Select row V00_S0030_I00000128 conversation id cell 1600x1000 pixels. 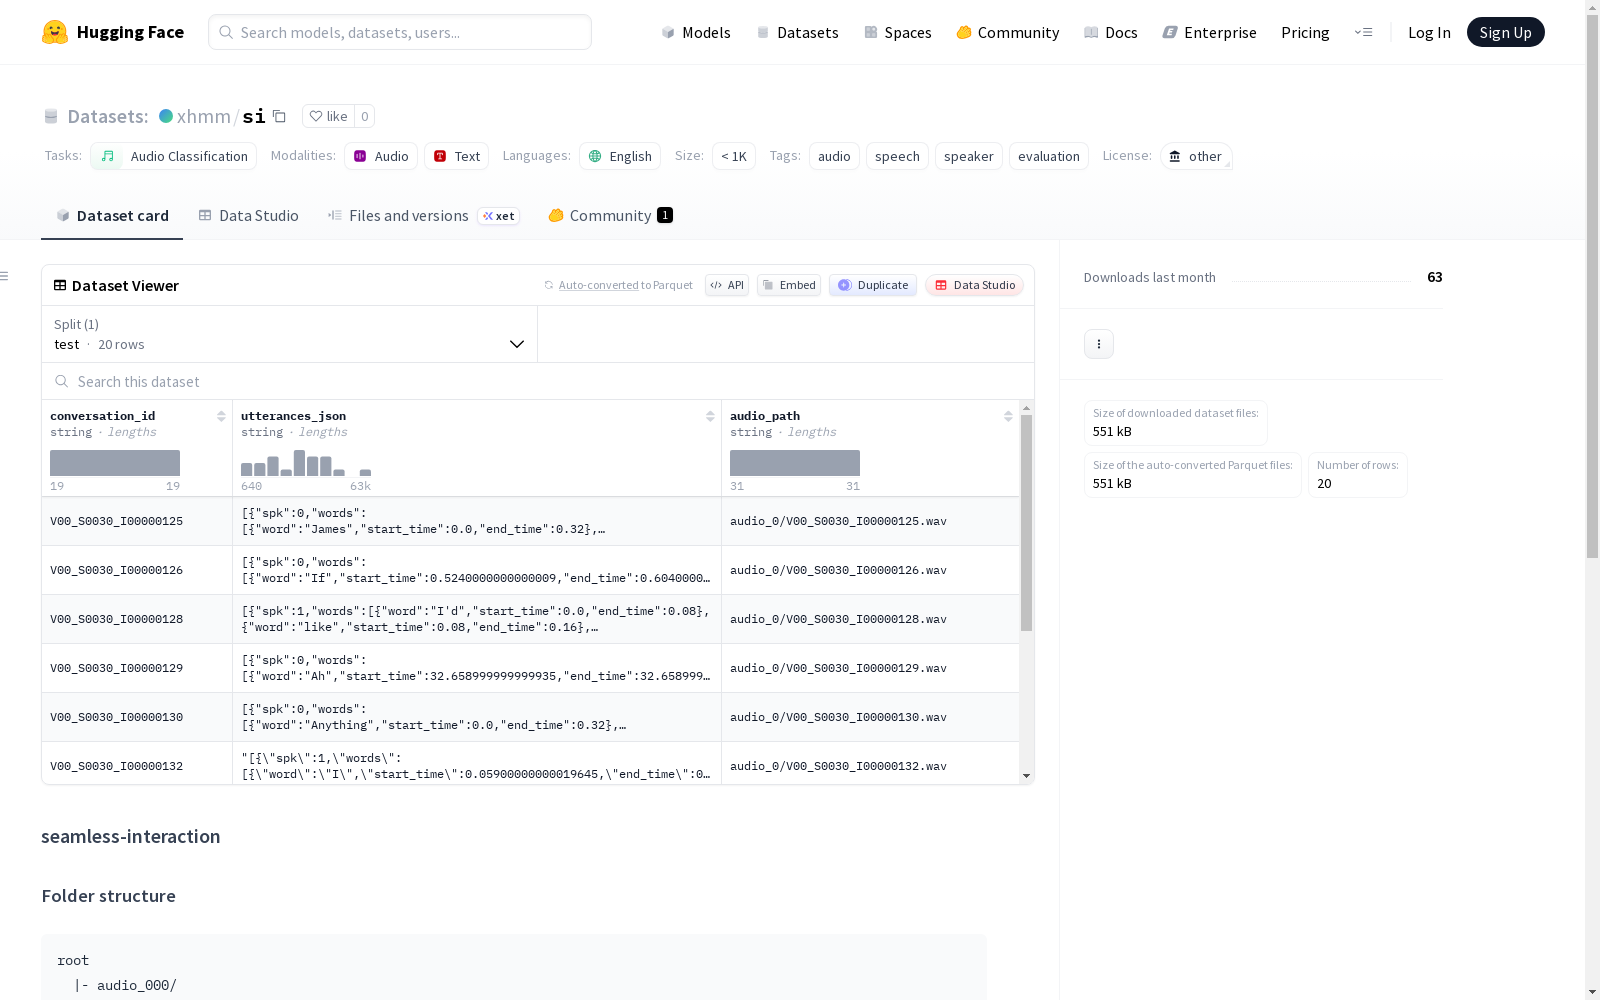click(137, 619)
